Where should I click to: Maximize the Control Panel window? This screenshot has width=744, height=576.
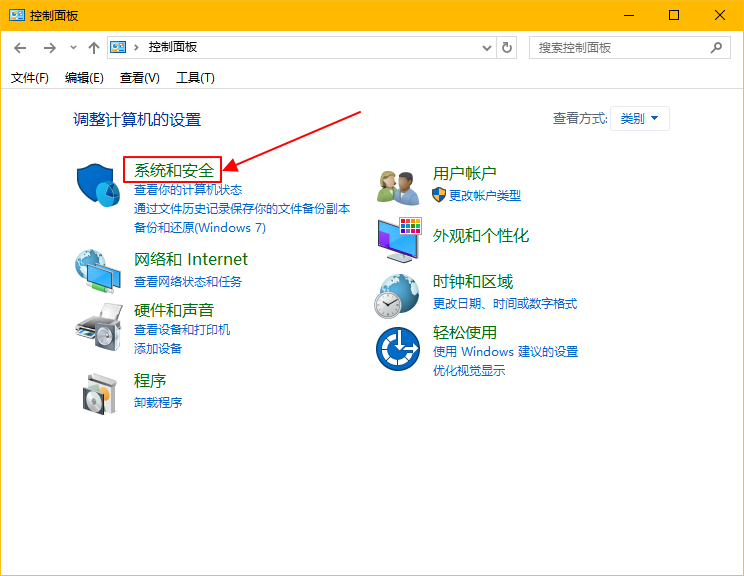click(674, 15)
